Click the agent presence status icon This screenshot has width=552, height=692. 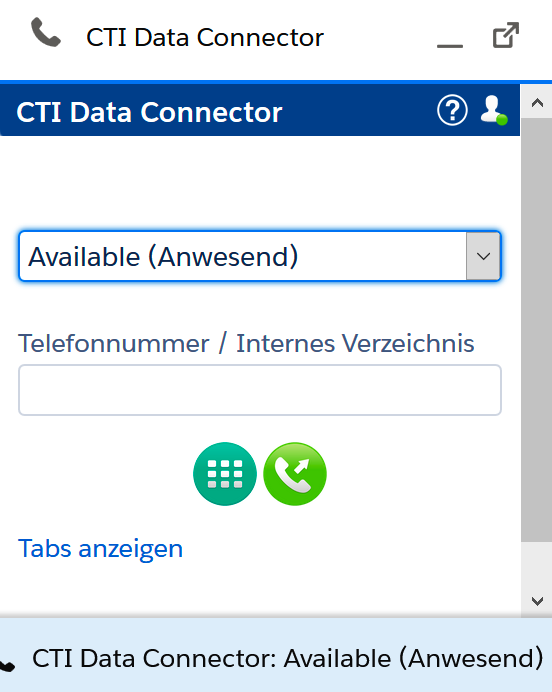coord(494,110)
